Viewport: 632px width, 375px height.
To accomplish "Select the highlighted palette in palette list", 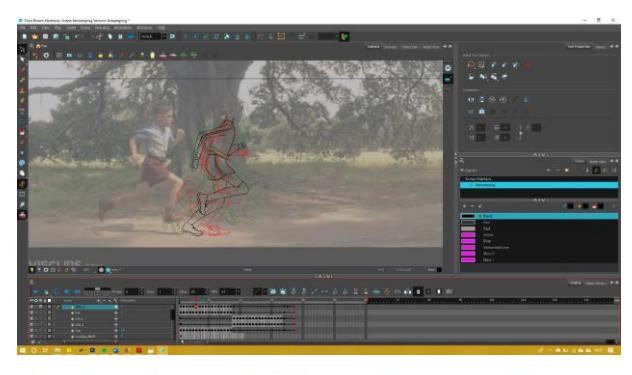I will [x=539, y=185].
